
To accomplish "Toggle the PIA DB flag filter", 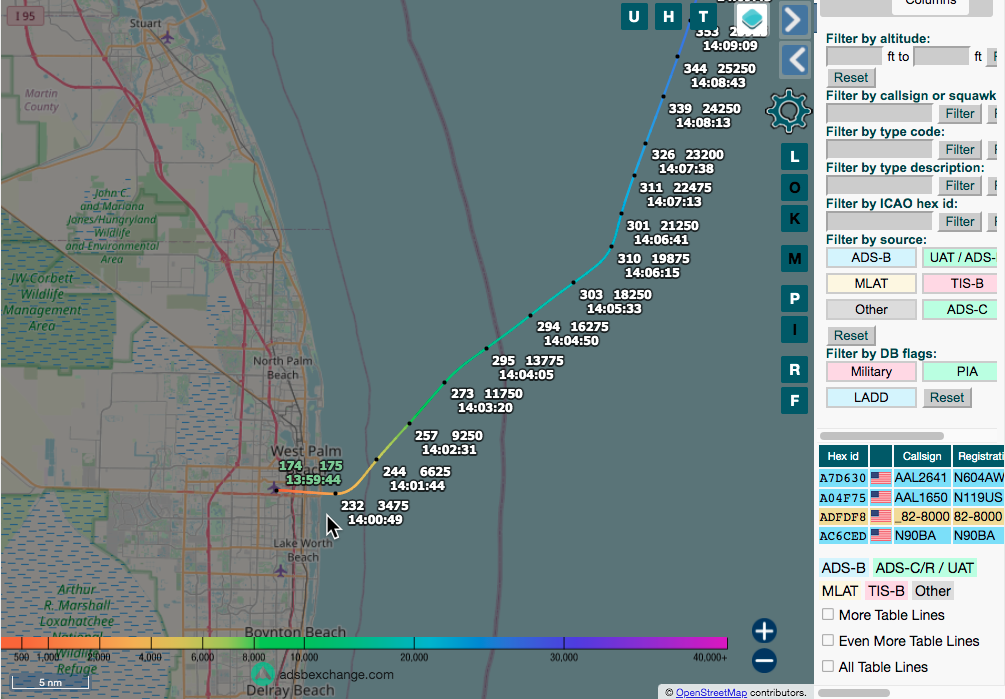I will click(960, 372).
